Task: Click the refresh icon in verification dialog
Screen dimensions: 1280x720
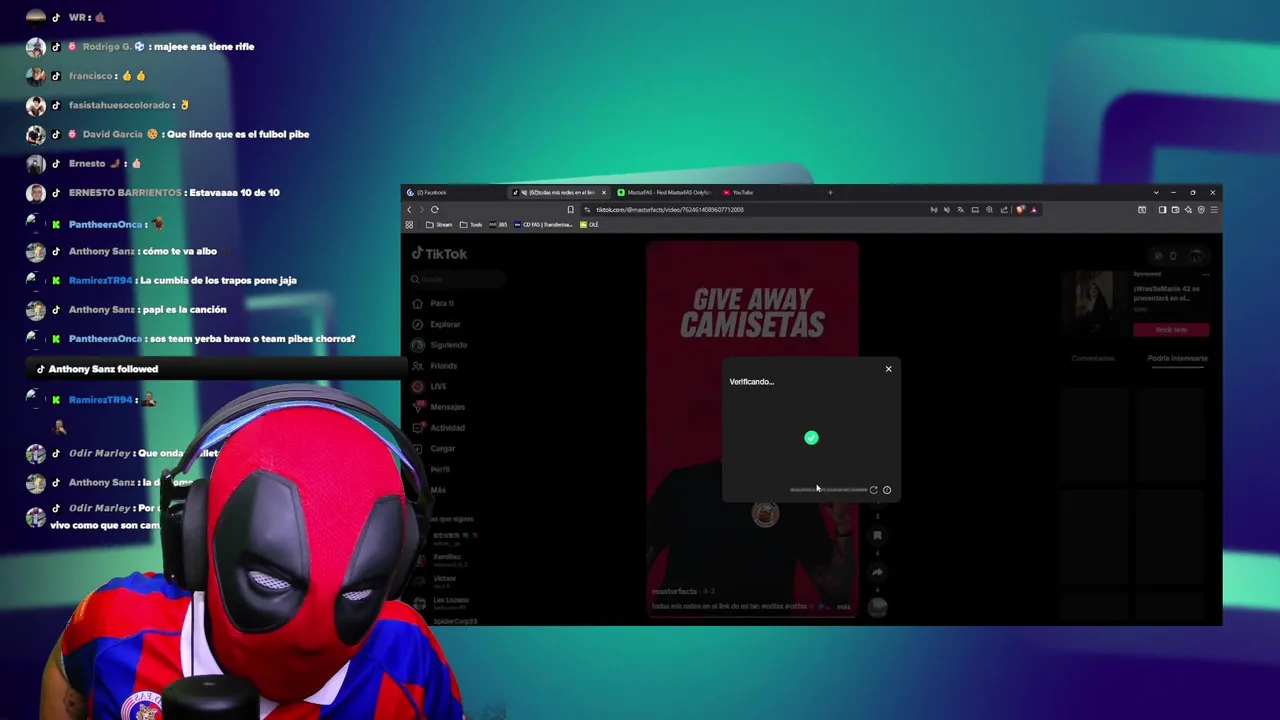Action: (x=873, y=490)
